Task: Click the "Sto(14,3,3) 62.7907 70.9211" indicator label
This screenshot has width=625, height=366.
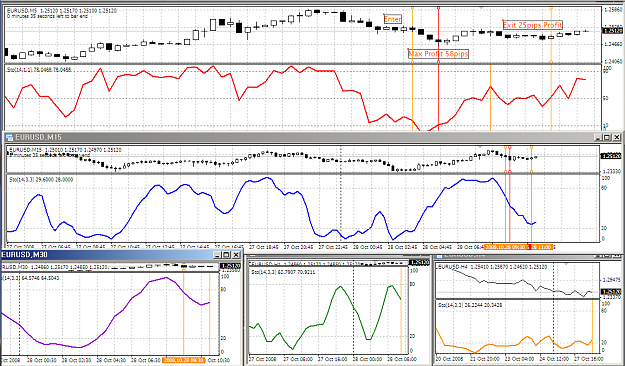Action: coord(283,272)
